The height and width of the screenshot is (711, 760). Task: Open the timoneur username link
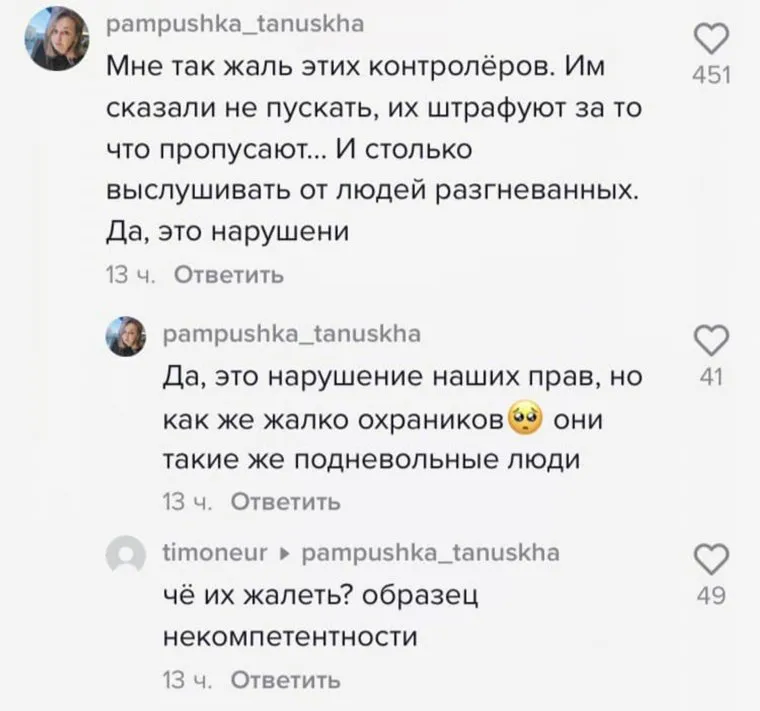click(216, 553)
